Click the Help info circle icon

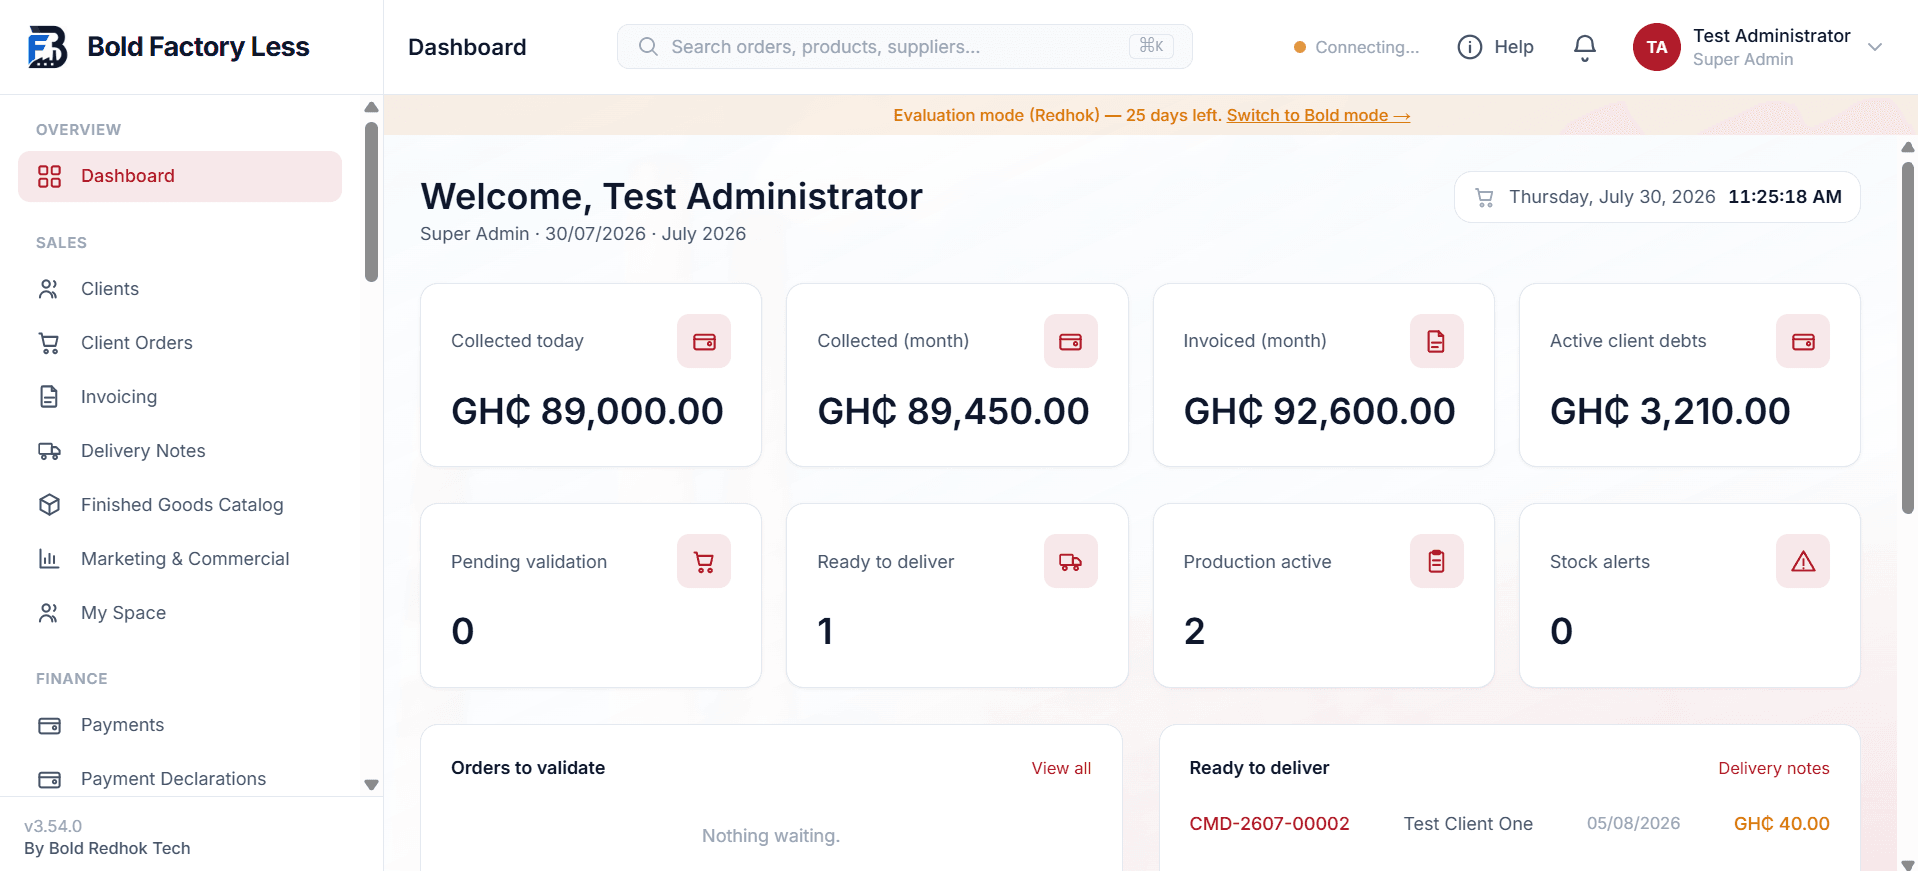pyautogui.click(x=1469, y=47)
